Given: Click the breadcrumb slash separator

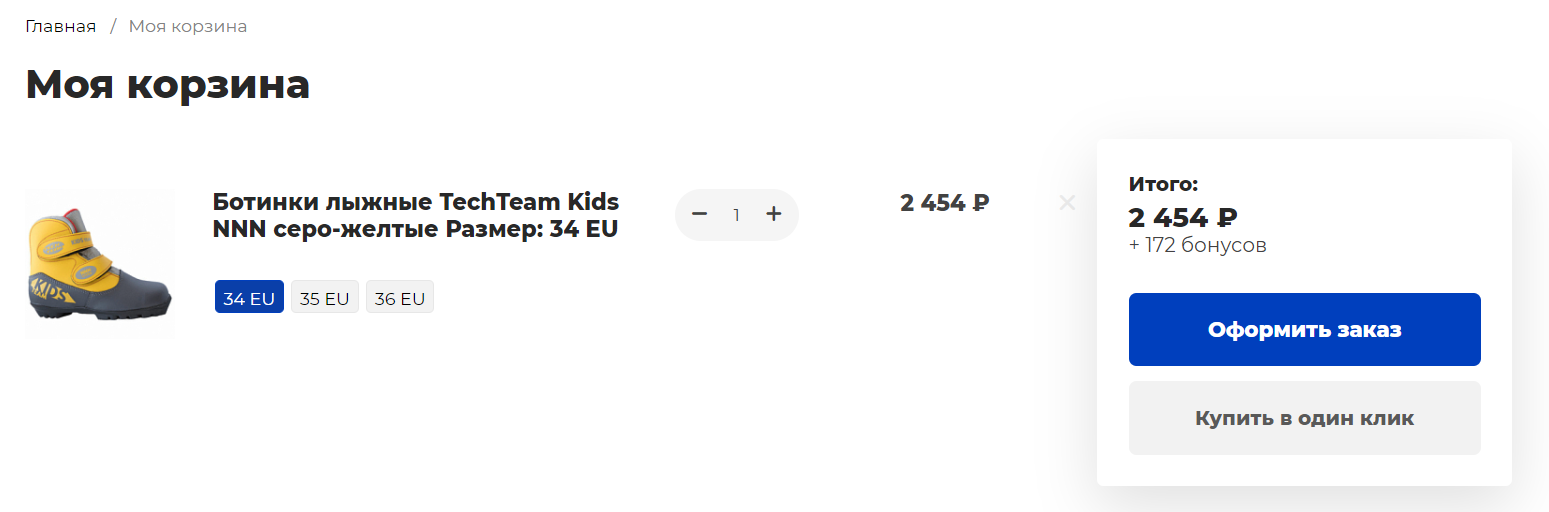Looking at the screenshot, I should pyautogui.click(x=113, y=26).
